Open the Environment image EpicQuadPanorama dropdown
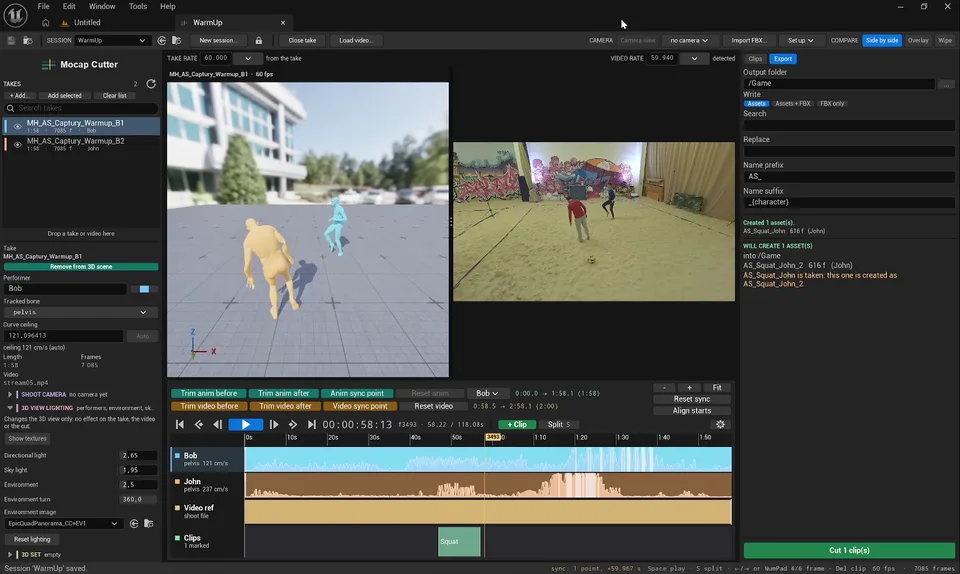The height and width of the screenshot is (574, 960). click(x=62, y=524)
